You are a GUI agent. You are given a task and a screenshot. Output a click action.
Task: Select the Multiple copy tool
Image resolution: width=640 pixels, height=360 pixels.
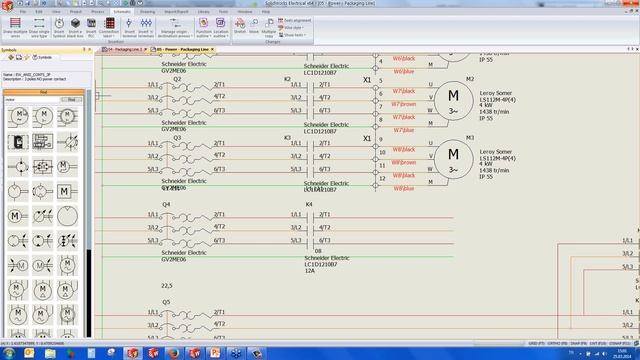(269, 28)
